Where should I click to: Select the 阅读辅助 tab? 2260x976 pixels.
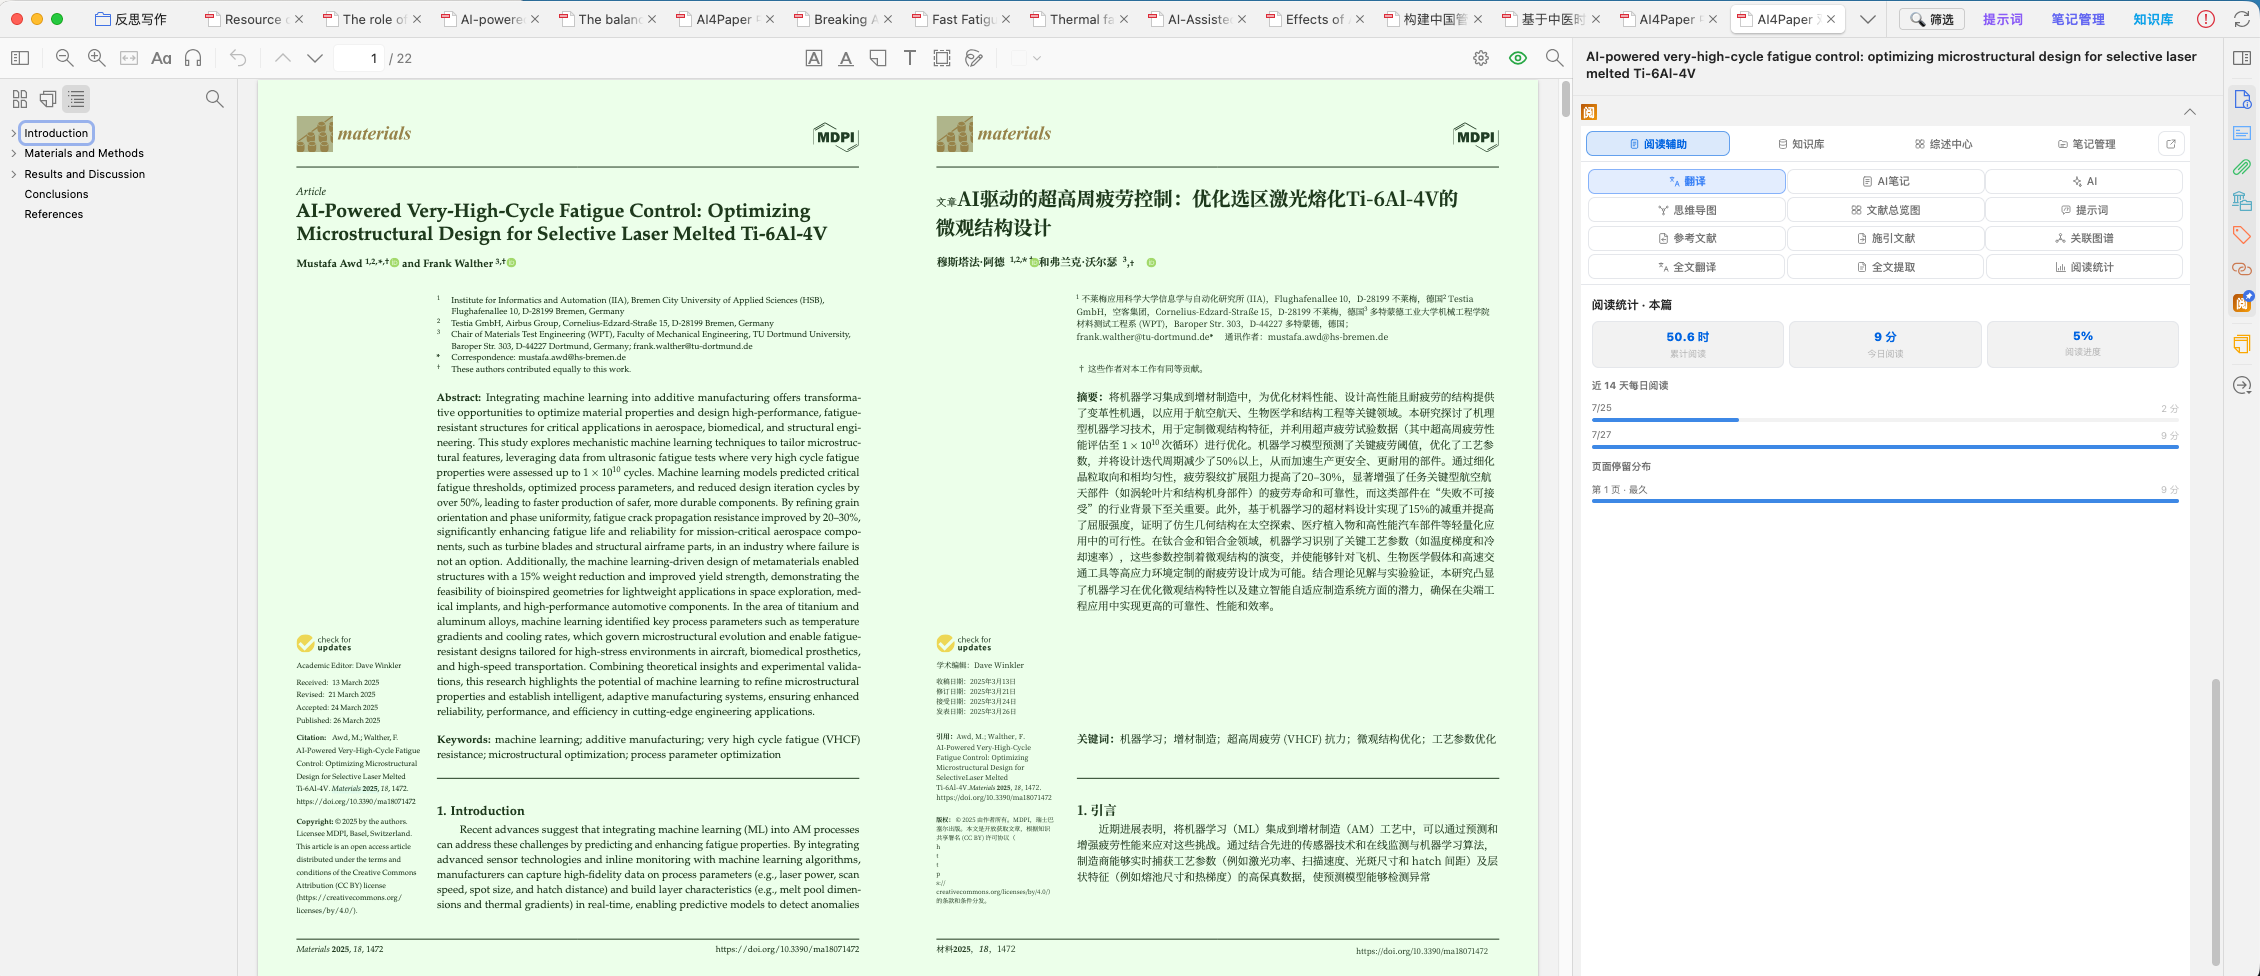(x=1658, y=144)
